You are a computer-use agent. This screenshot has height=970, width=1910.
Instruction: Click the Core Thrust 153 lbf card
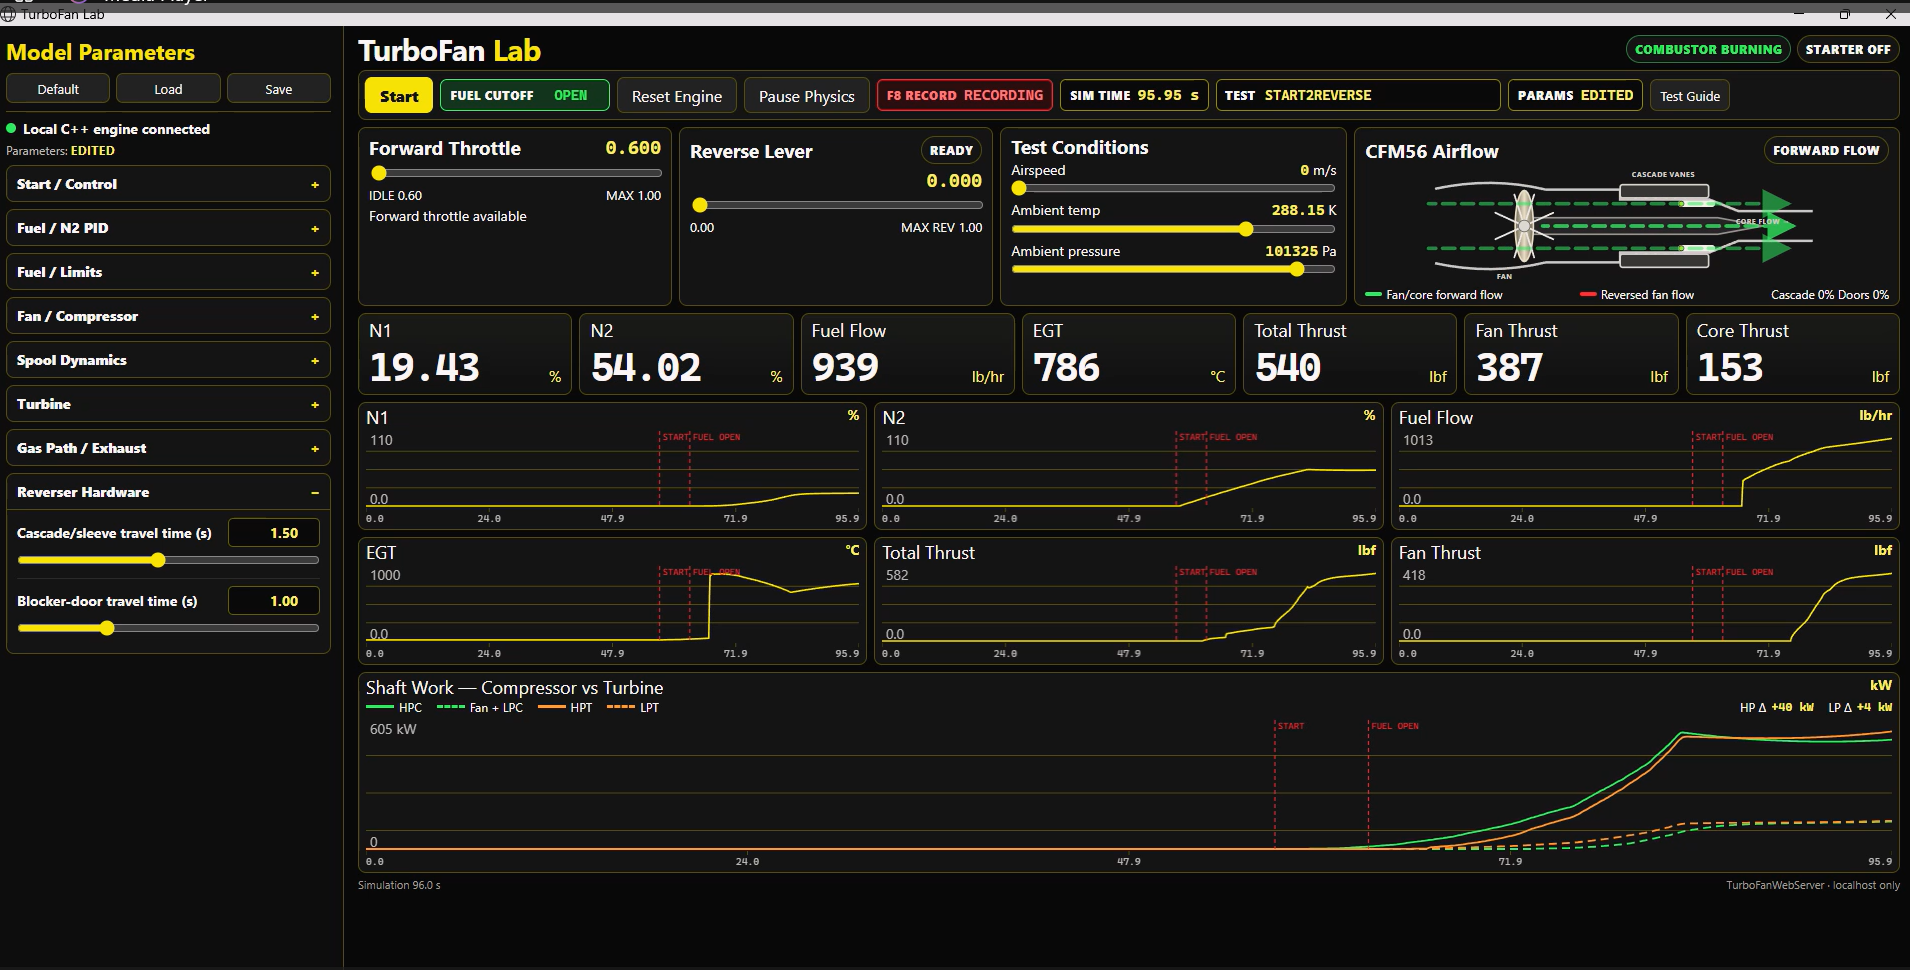(x=1792, y=354)
